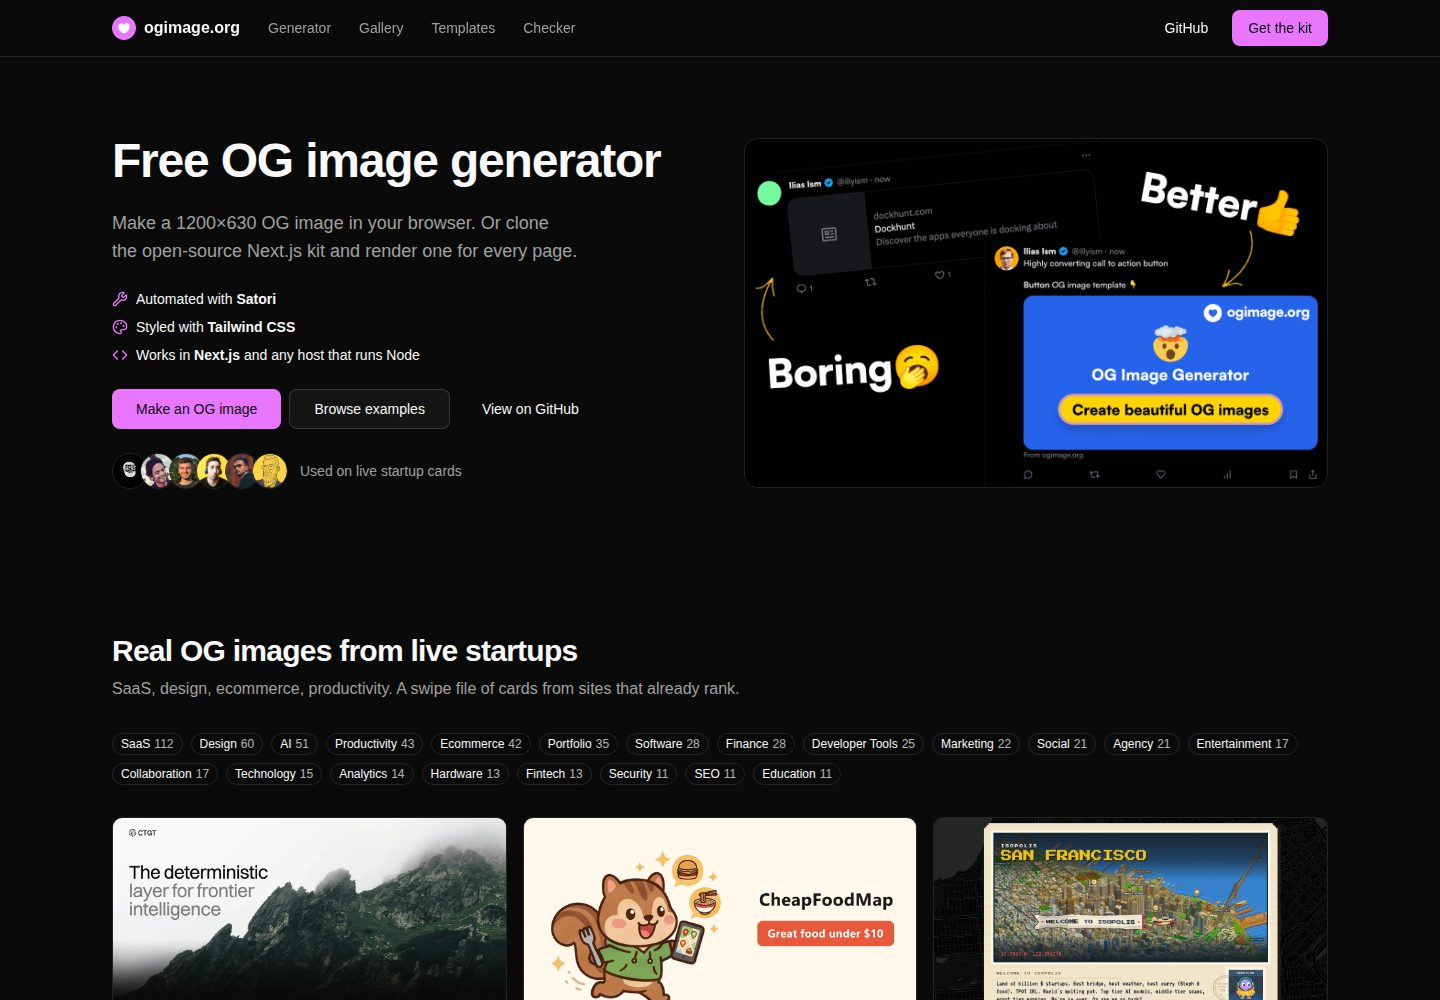Screen dimensions: 1440x1000
Task: Select the Security 11 filter chip
Action: tap(638, 774)
